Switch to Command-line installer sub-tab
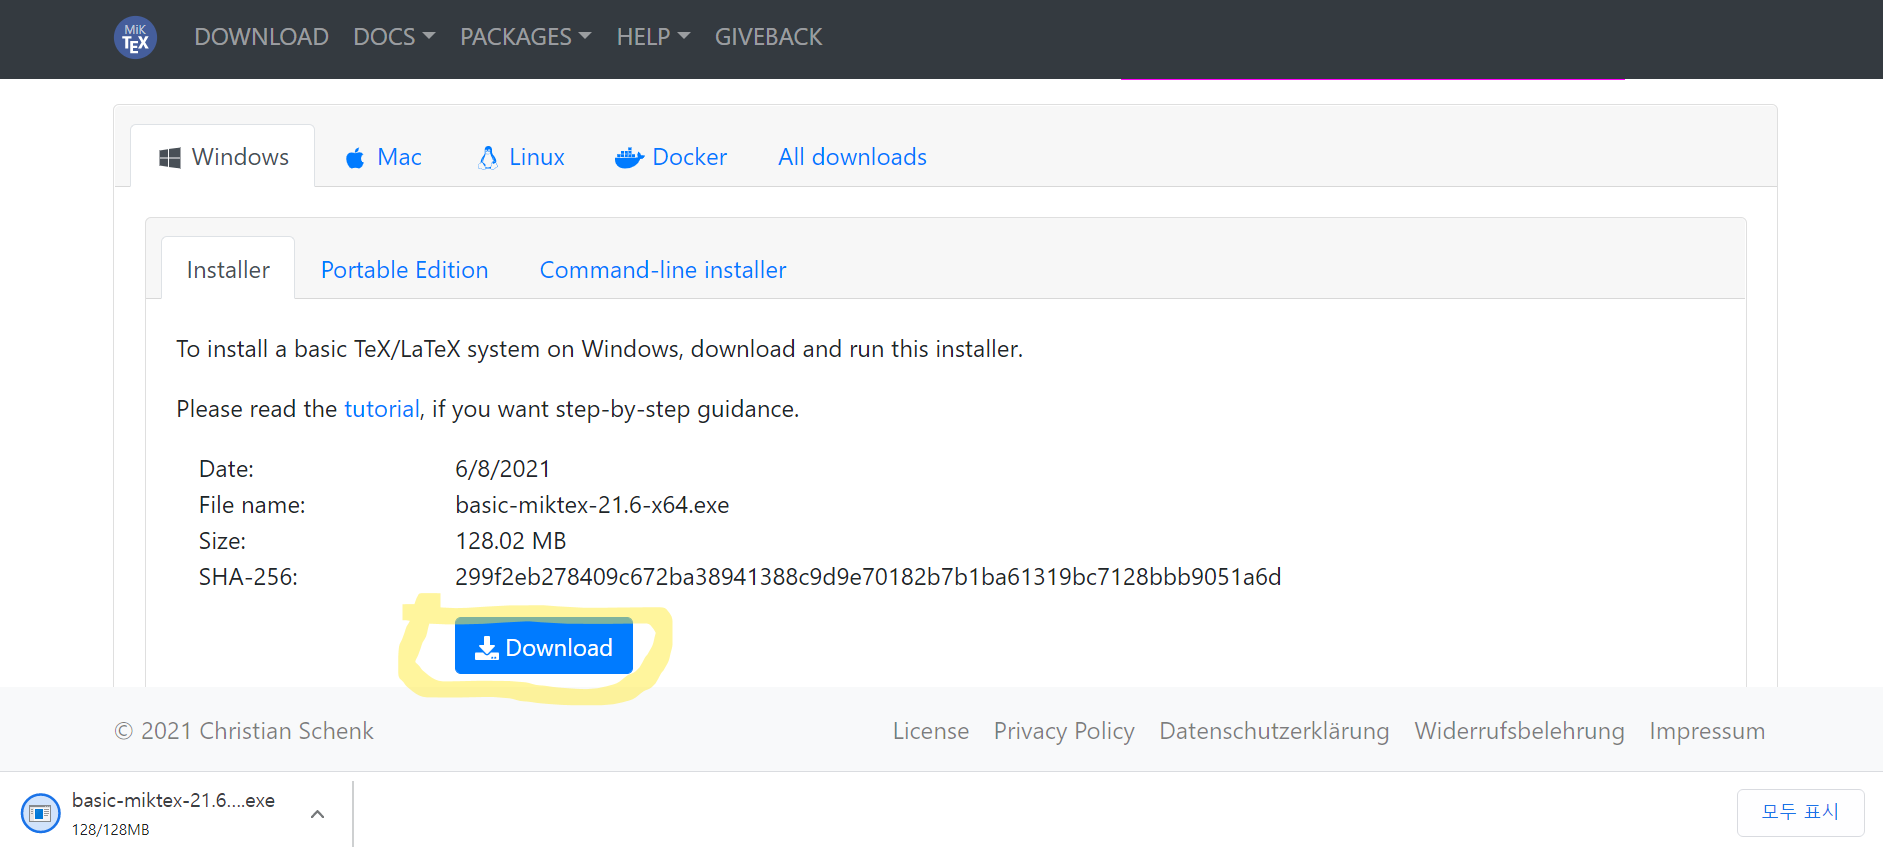 point(663,270)
